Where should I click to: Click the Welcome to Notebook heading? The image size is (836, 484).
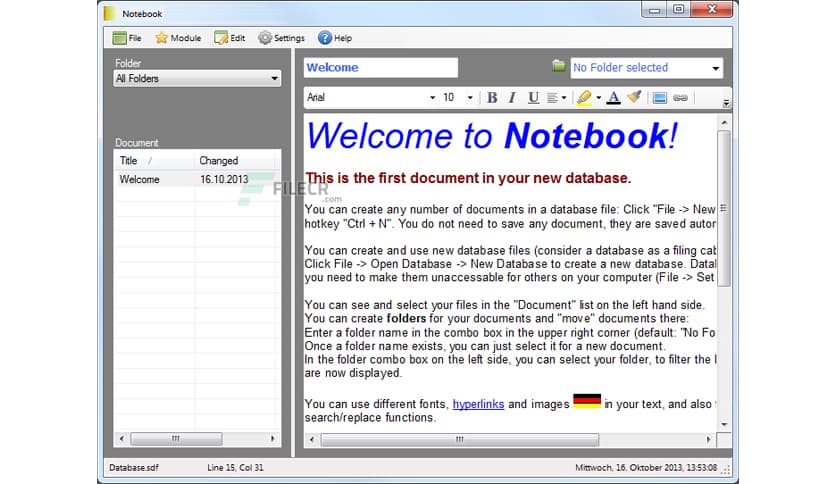pos(492,135)
